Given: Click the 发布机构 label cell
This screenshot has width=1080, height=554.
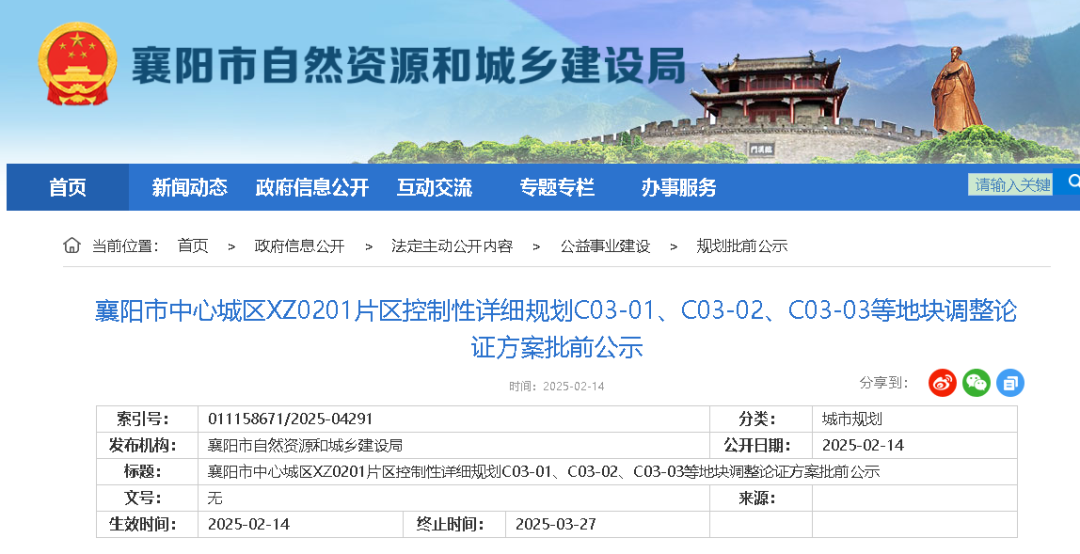Looking at the screenshot, I should point(147,445).
